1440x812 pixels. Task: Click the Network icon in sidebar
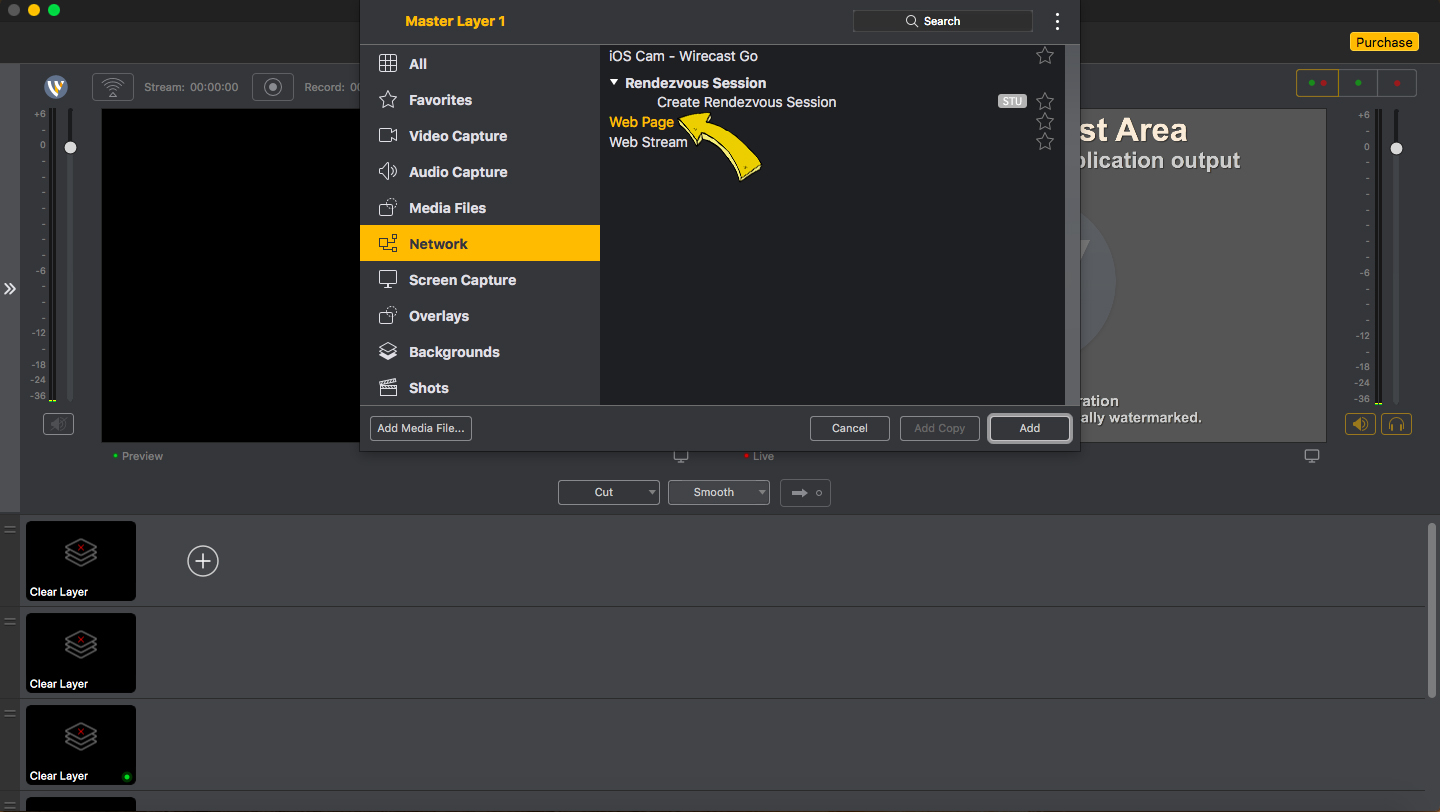click(x=388, y=244)
